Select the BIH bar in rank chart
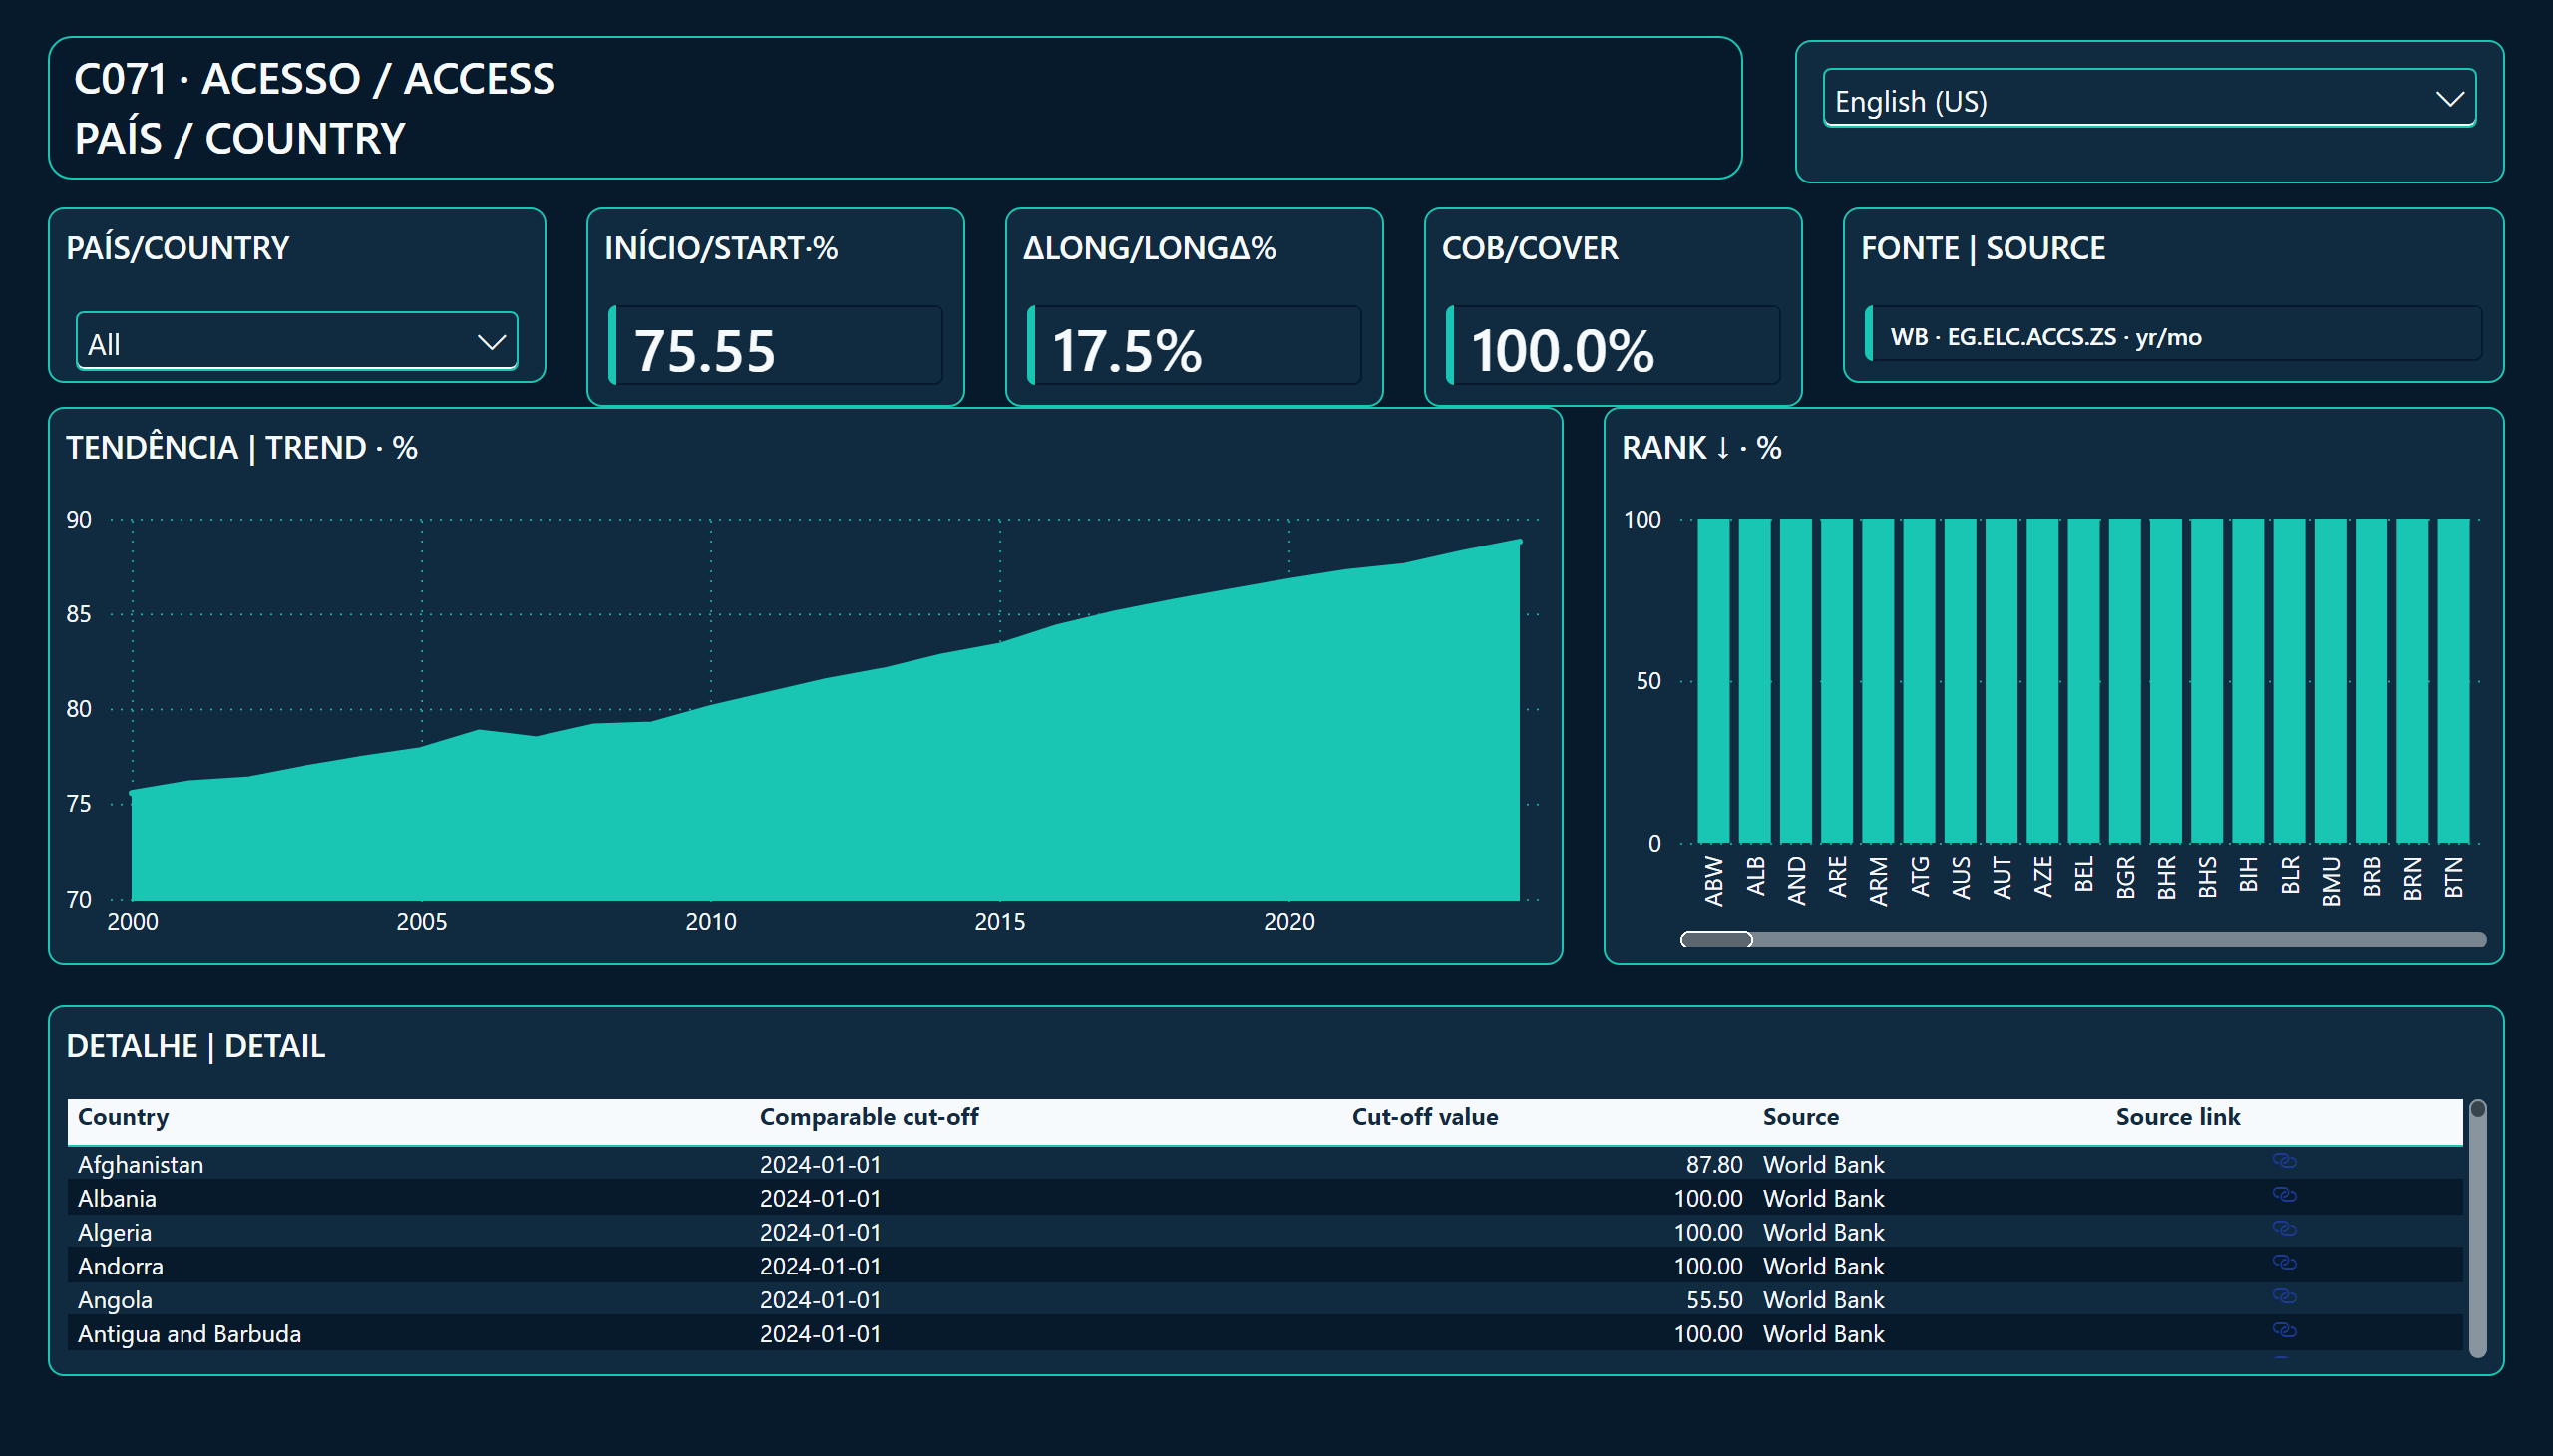Image resolution: width=2553 pixels, height=1456 pixels. click(2248, 681)
